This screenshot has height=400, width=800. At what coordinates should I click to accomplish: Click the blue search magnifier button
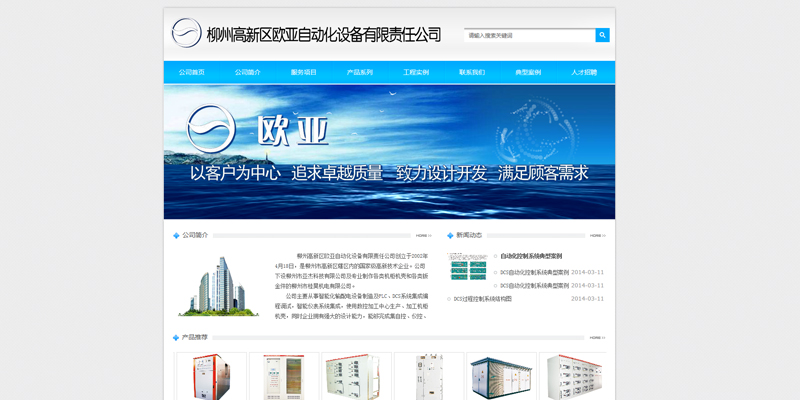[x=602, y=35]
